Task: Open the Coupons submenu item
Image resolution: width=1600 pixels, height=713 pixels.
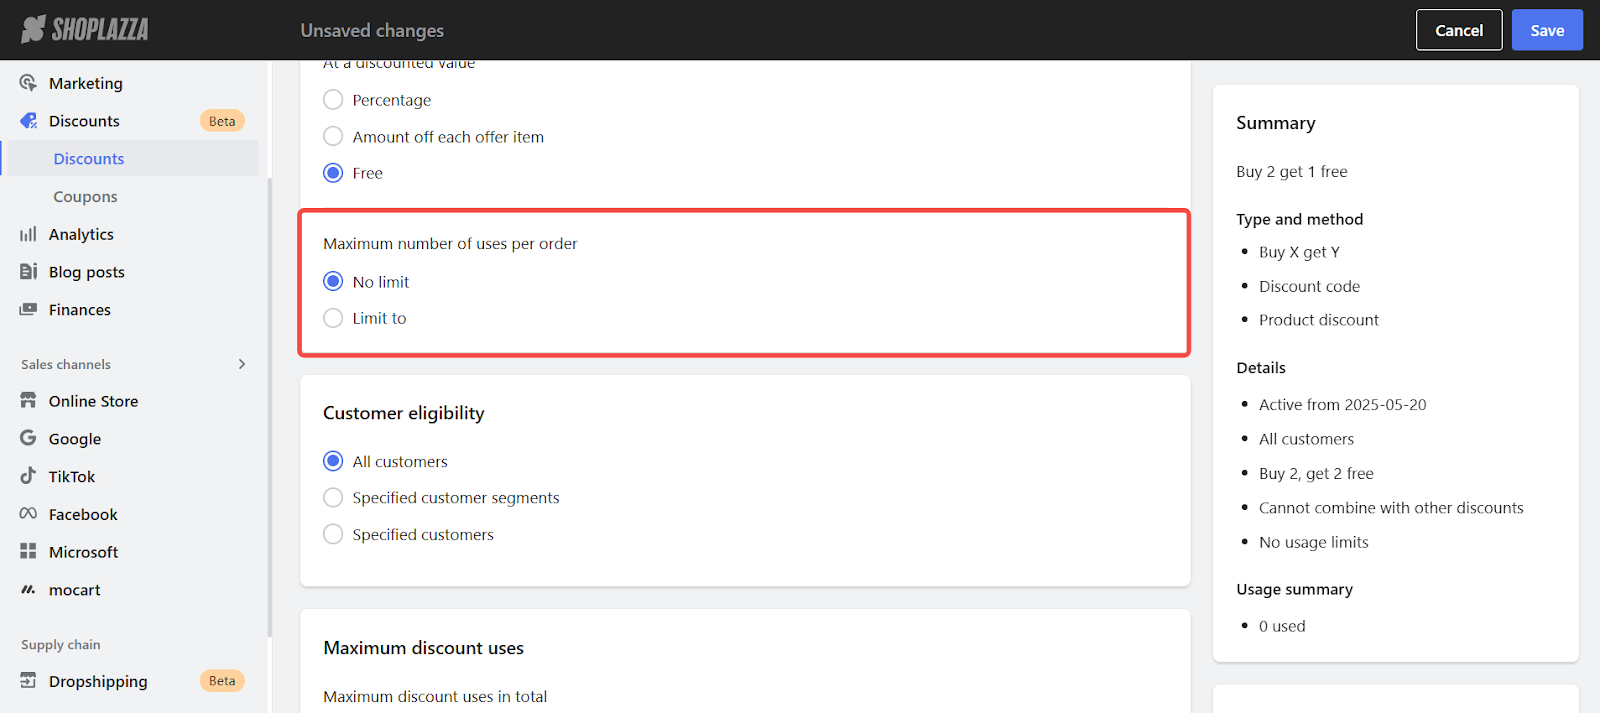Action: (85, 197)
